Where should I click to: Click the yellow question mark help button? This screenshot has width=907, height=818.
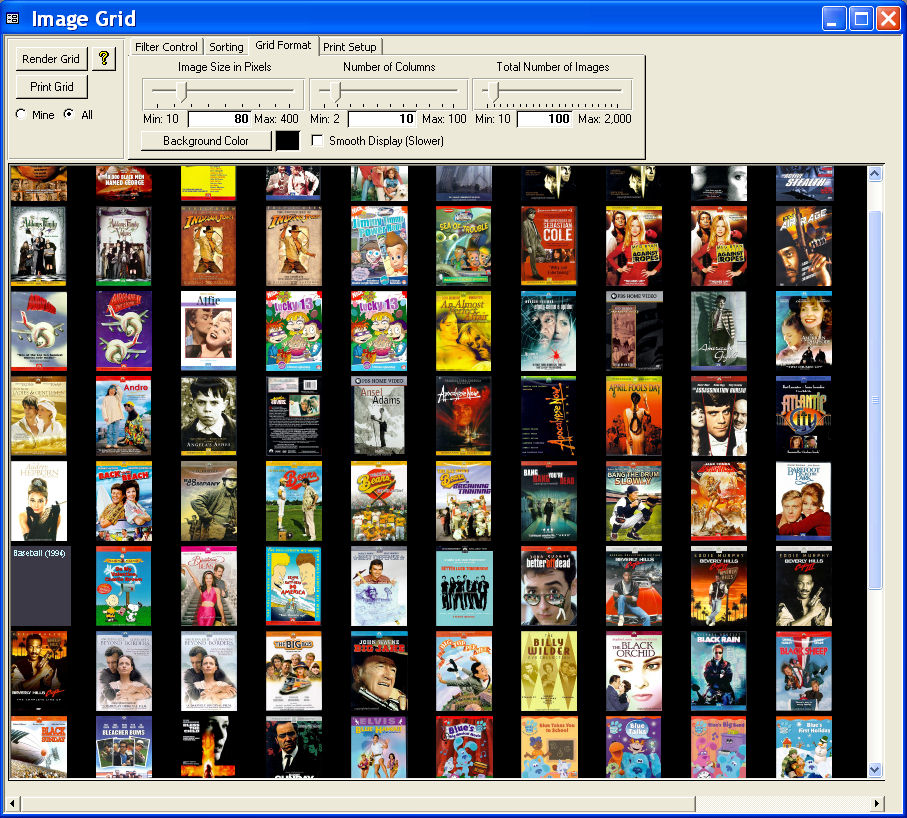(x=104, y=59)
